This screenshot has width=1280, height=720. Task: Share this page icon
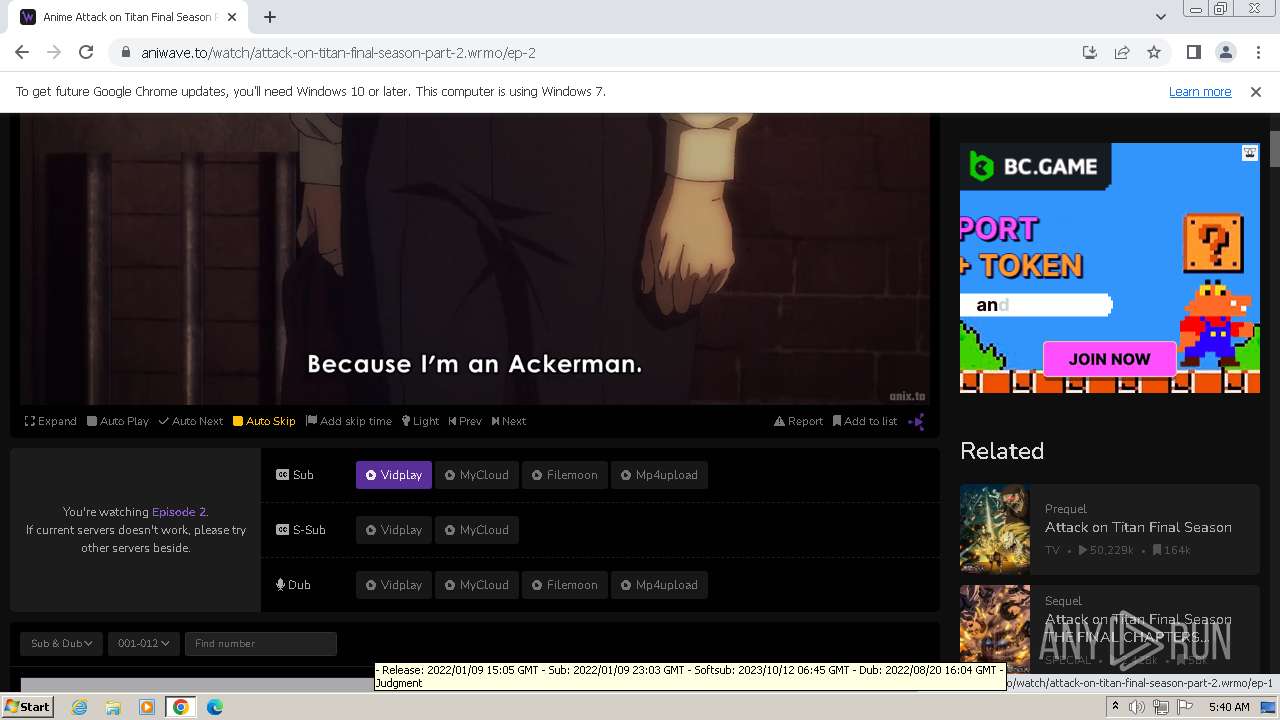pos(1122,53)
